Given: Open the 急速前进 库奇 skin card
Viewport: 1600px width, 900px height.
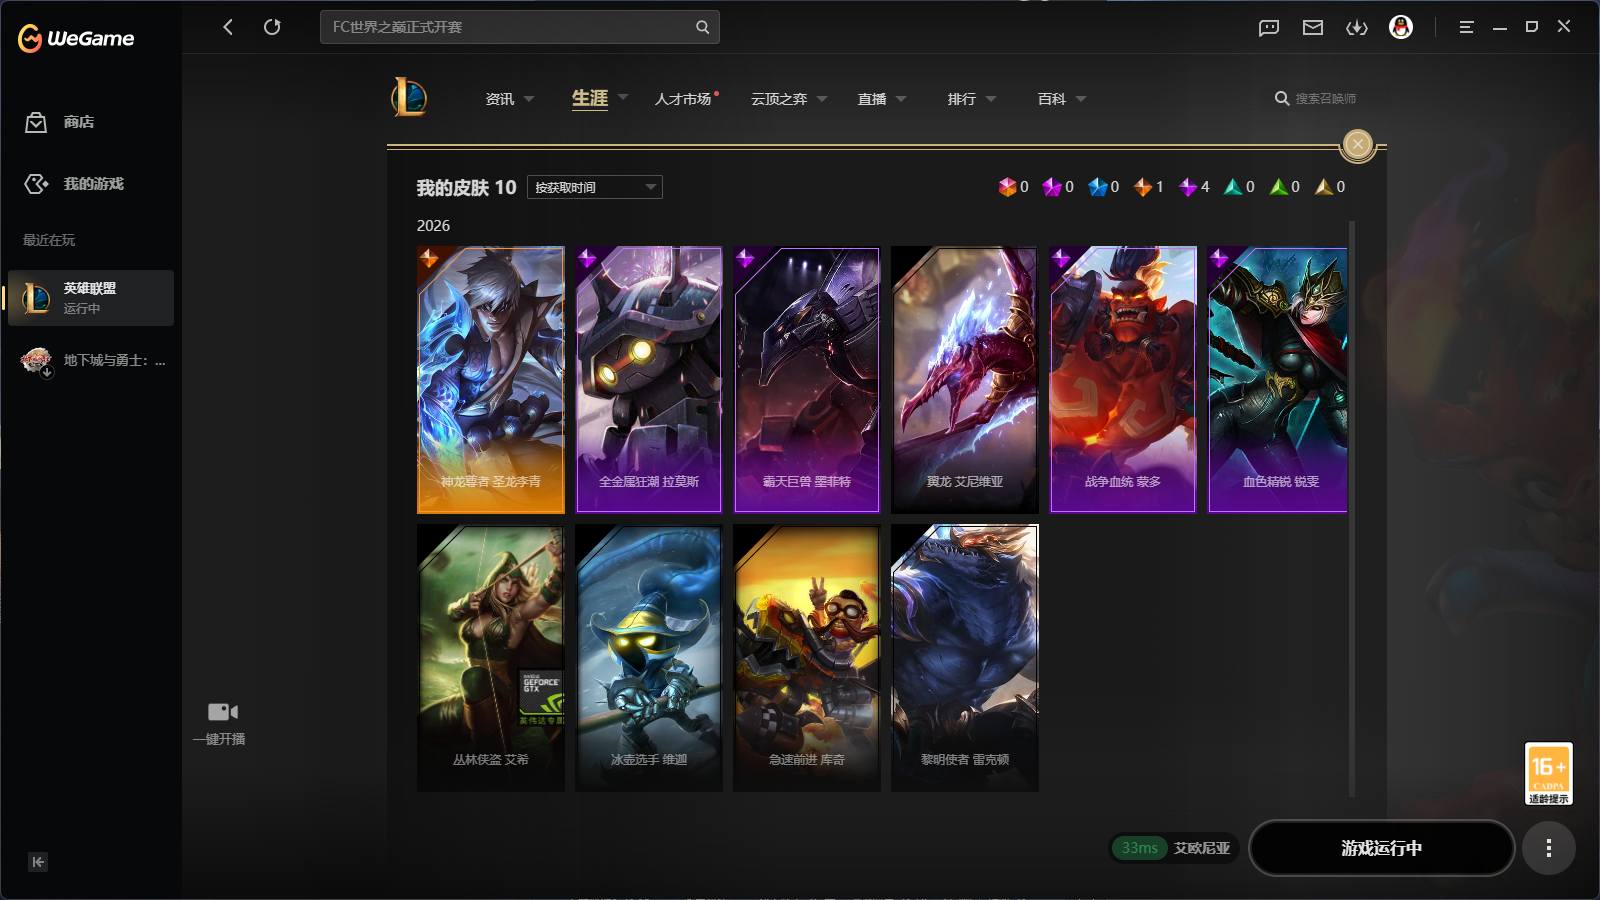Looking at the screenshot, I should point(807,658).
